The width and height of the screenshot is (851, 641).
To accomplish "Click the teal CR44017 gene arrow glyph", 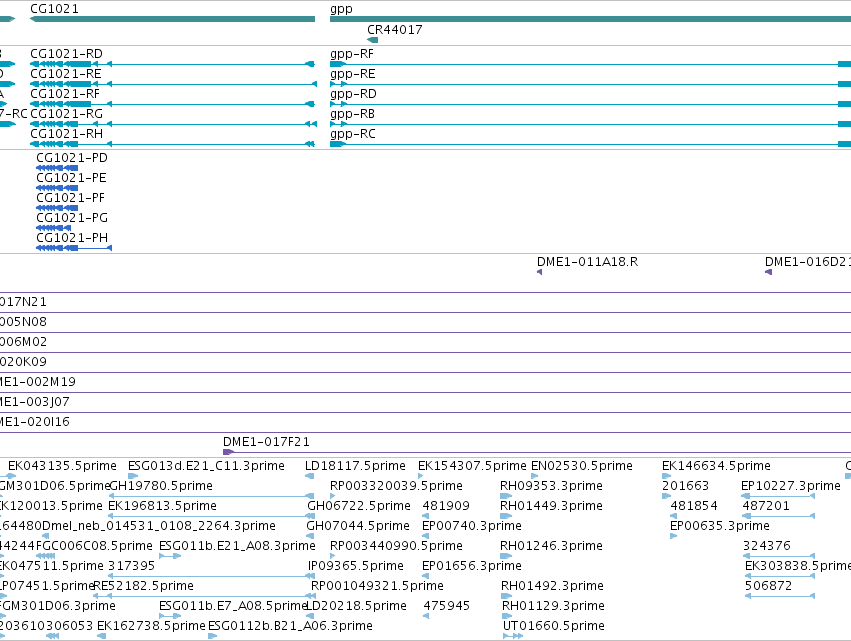I will click(372, 40).
